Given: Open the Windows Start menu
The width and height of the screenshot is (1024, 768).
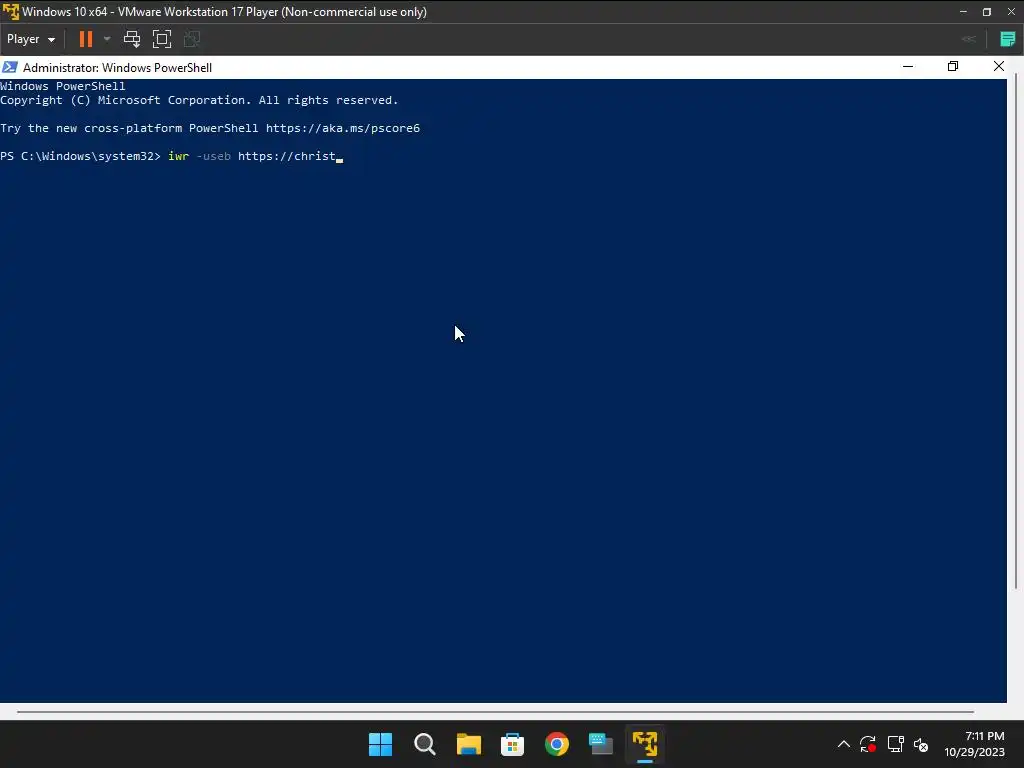Looking at the screenshot, I should (x=380, y=744).
